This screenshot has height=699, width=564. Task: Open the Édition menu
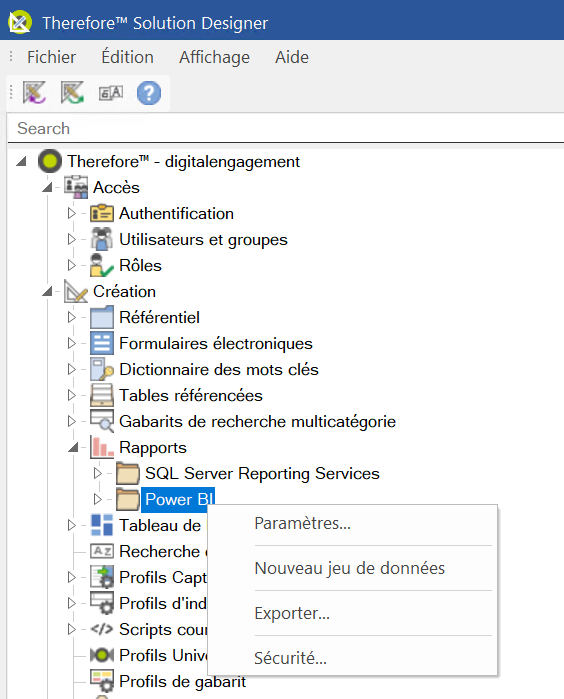click(128, 57)
